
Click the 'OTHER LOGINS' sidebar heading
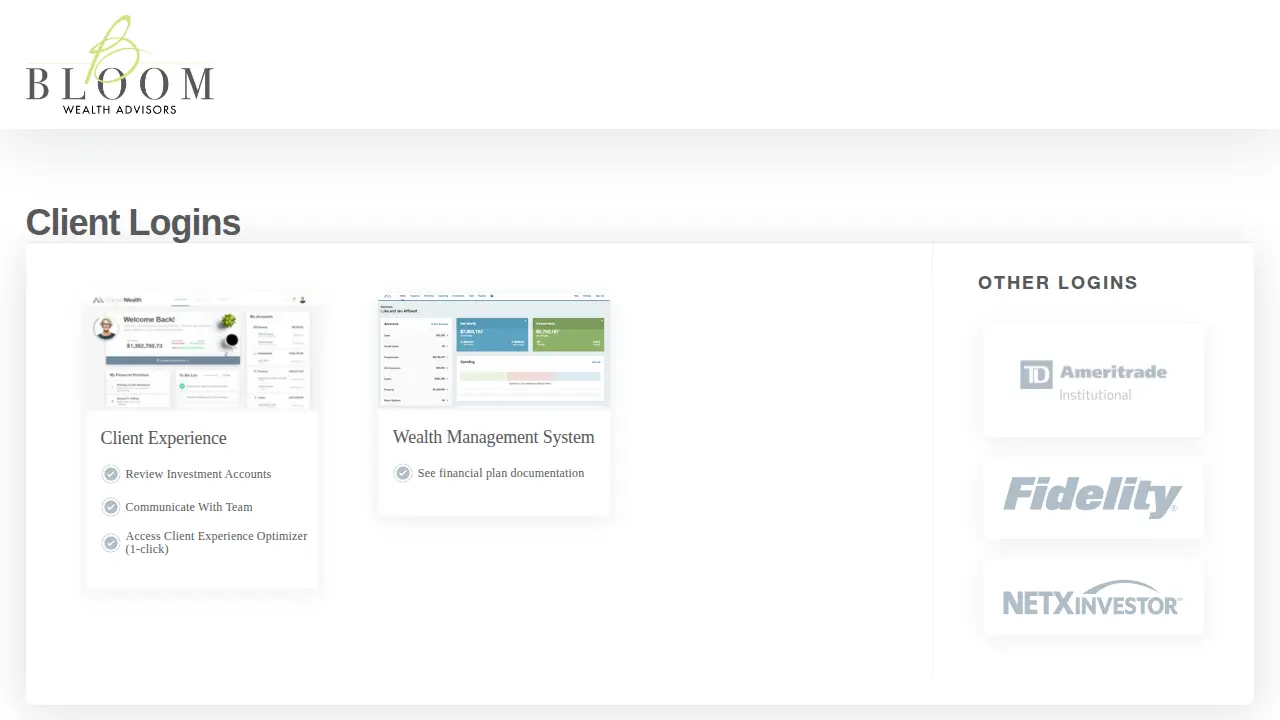coord(1058,283)
